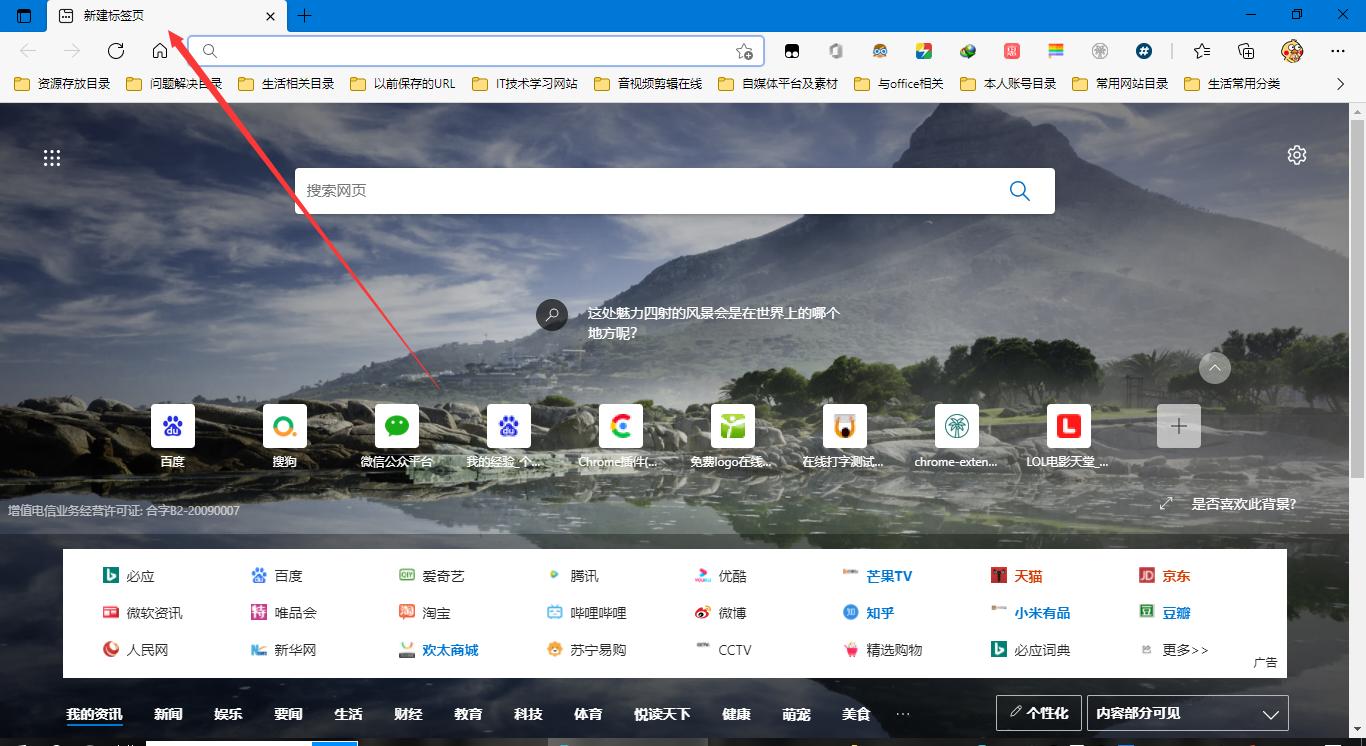Open the page settings gear icon

(1296, 155)
